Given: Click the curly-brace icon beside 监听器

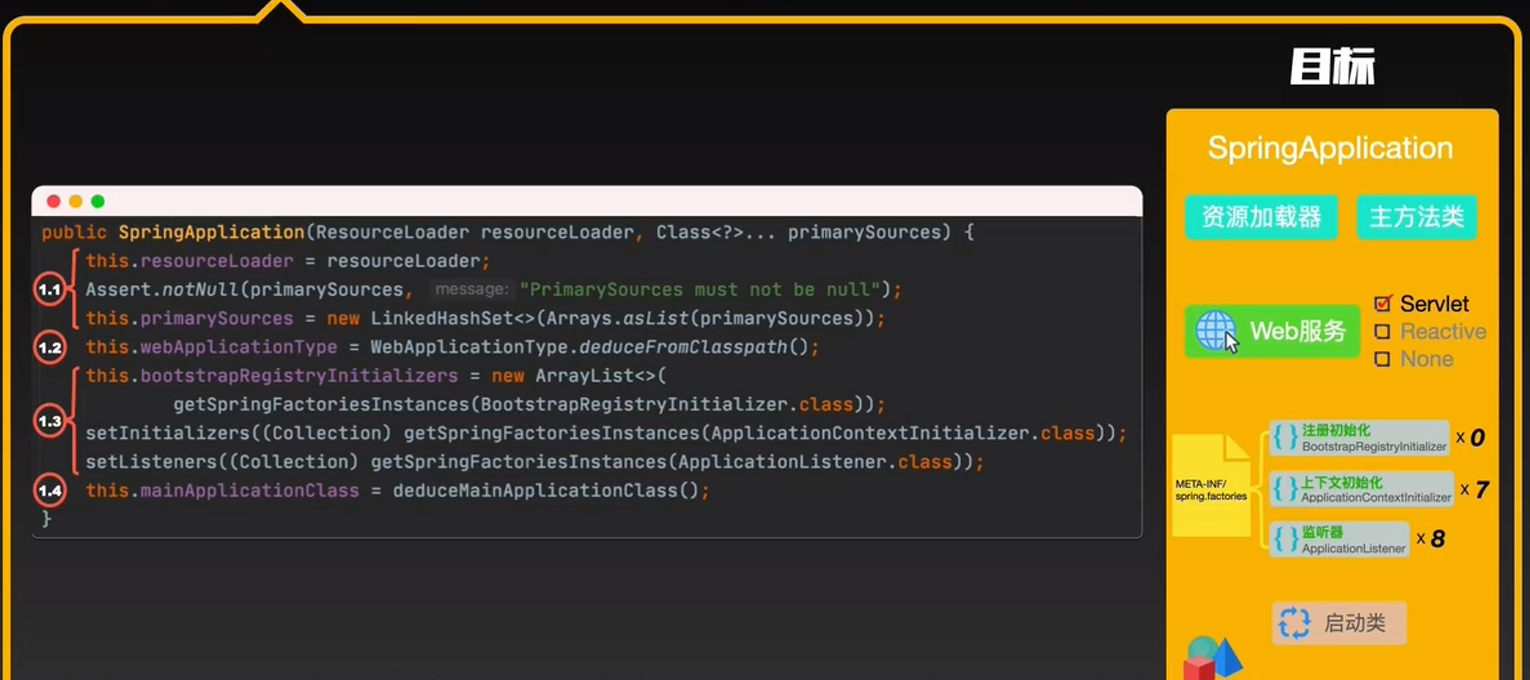Looking at the screenshot, I should (x=1284, y=539).
